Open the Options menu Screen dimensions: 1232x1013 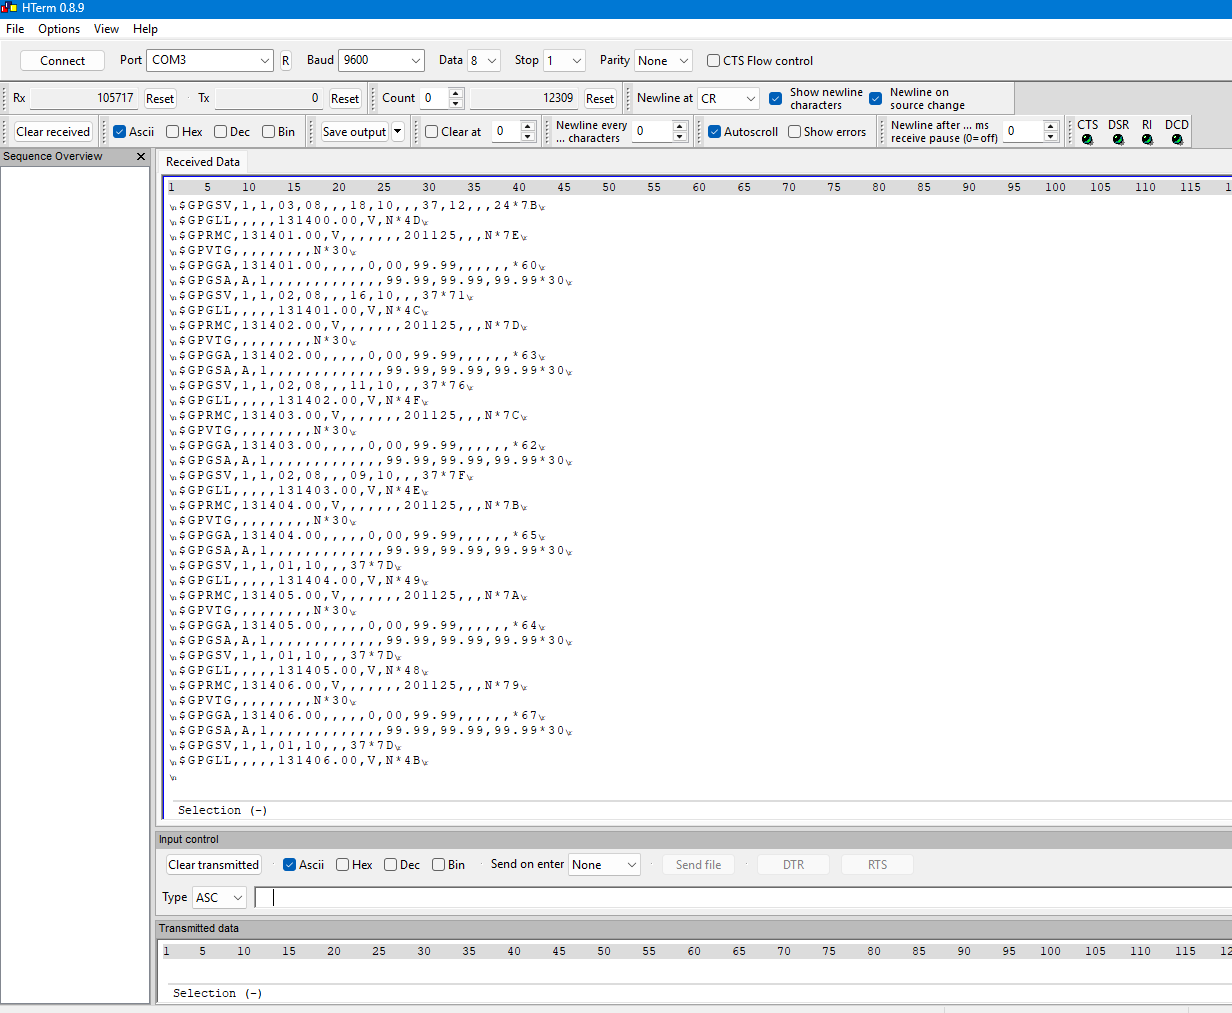tap(59, 29)
